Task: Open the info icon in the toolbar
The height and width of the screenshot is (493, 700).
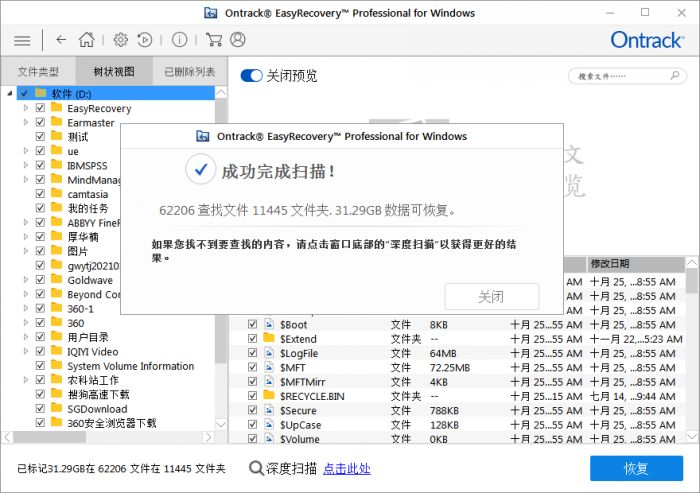Action: pyautogui.click(x=179, y=40)
